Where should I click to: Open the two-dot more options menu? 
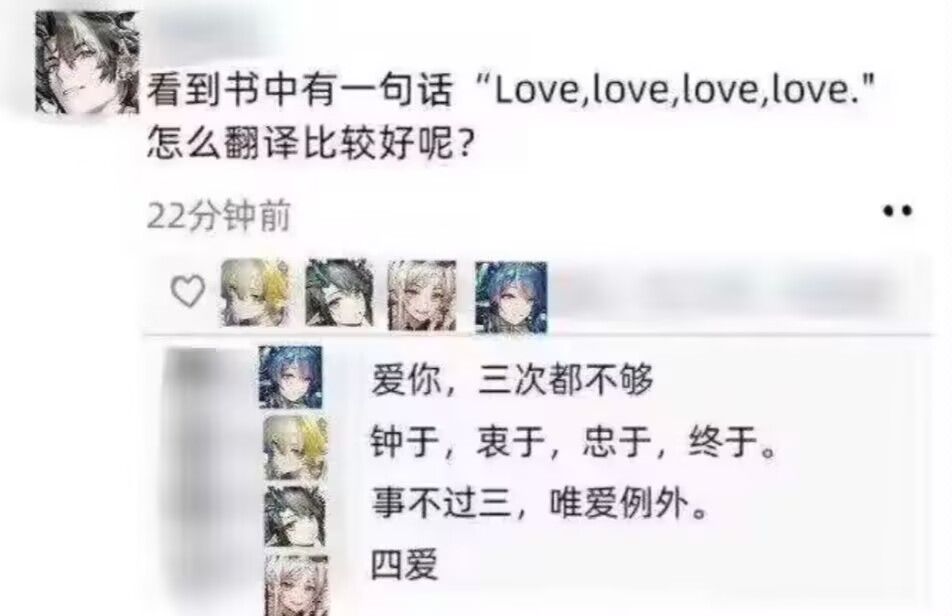[x=897, y=211]
